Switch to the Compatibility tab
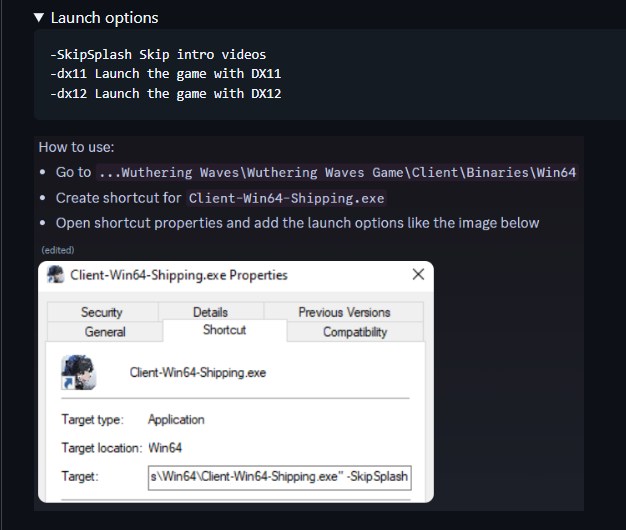 tap(355, 332)
